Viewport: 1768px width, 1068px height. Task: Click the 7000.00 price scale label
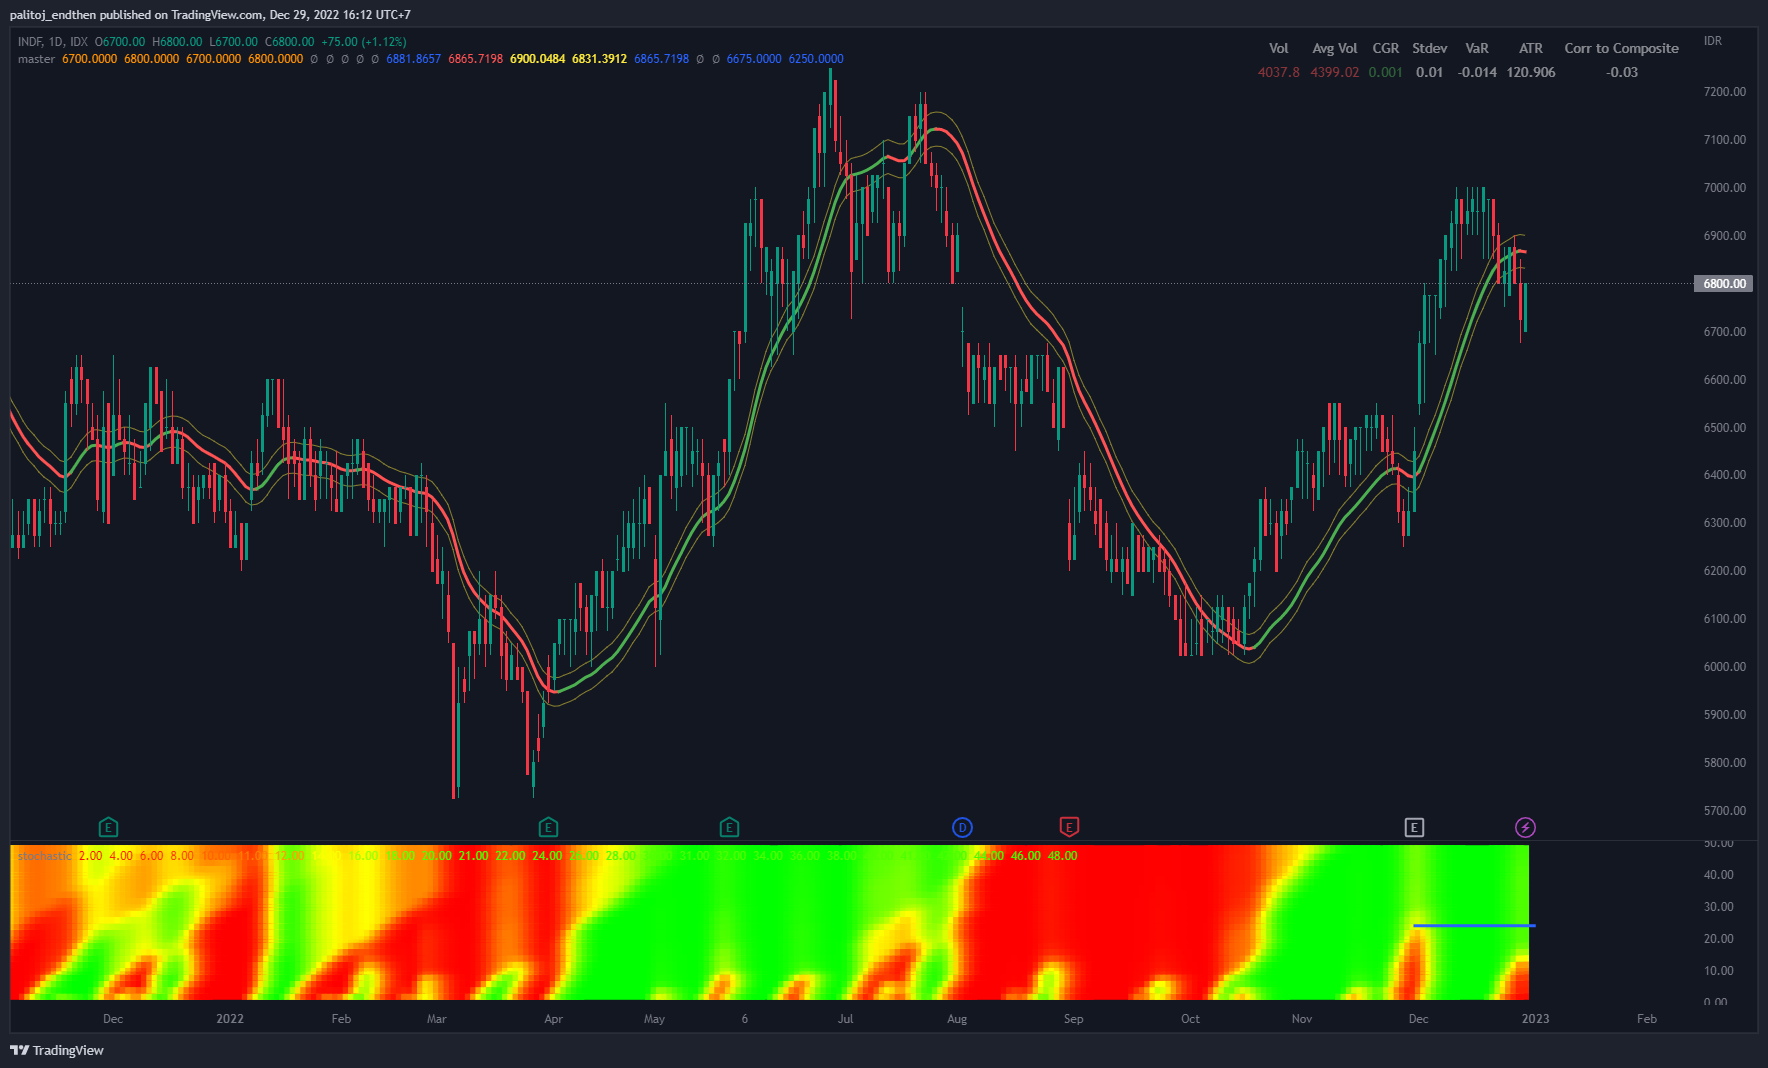point(1725,188)
